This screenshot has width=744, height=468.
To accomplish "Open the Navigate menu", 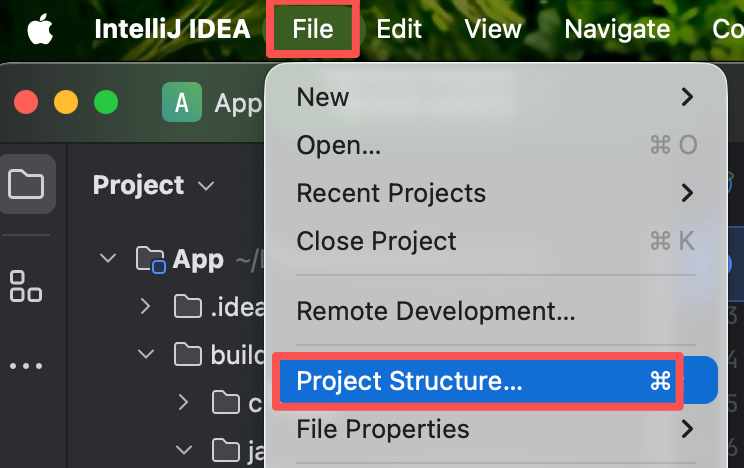I will 617,29.
